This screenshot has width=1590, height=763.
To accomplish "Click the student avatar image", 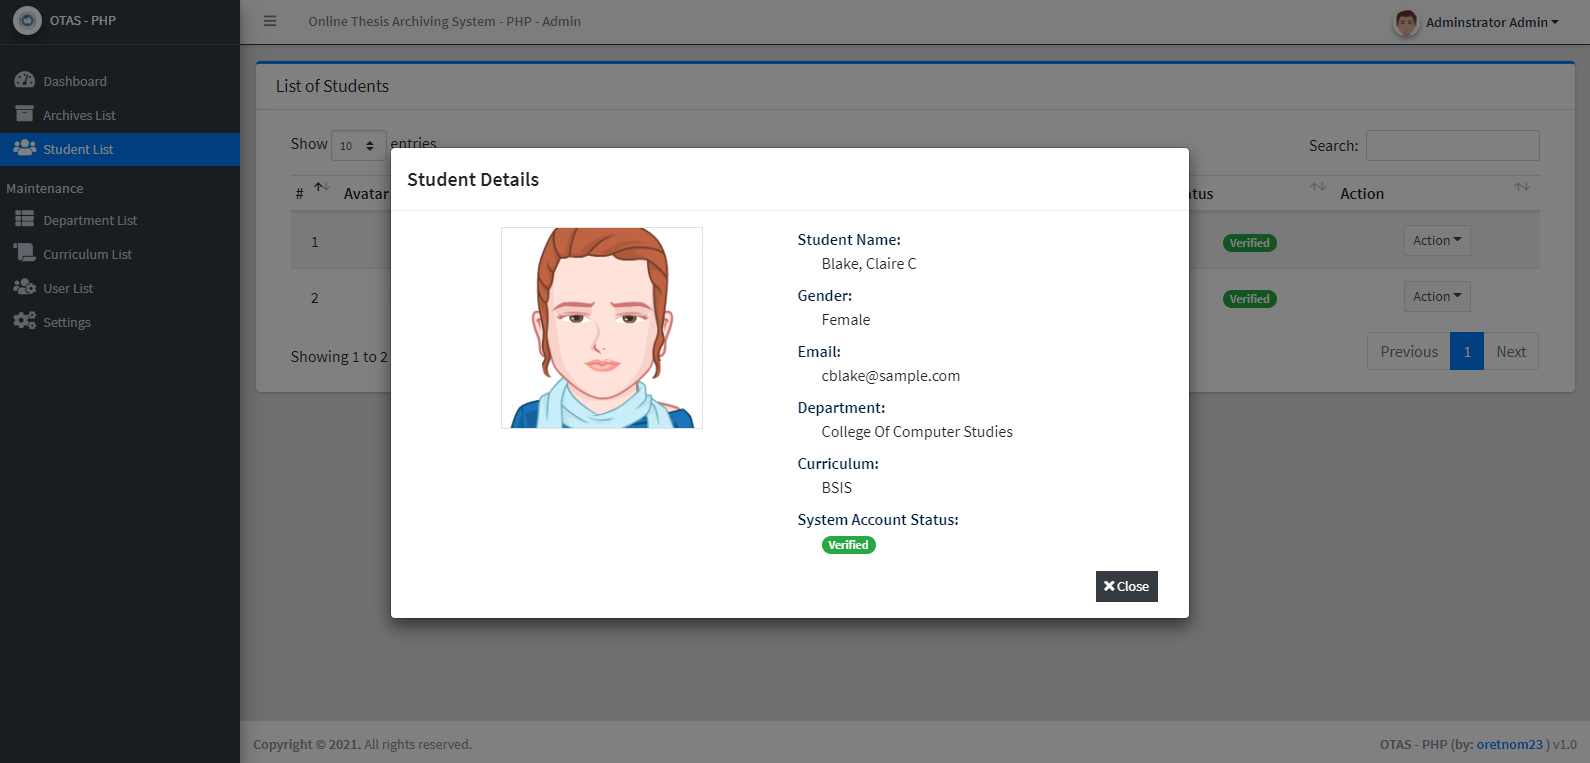I will [x=602, y=328].
